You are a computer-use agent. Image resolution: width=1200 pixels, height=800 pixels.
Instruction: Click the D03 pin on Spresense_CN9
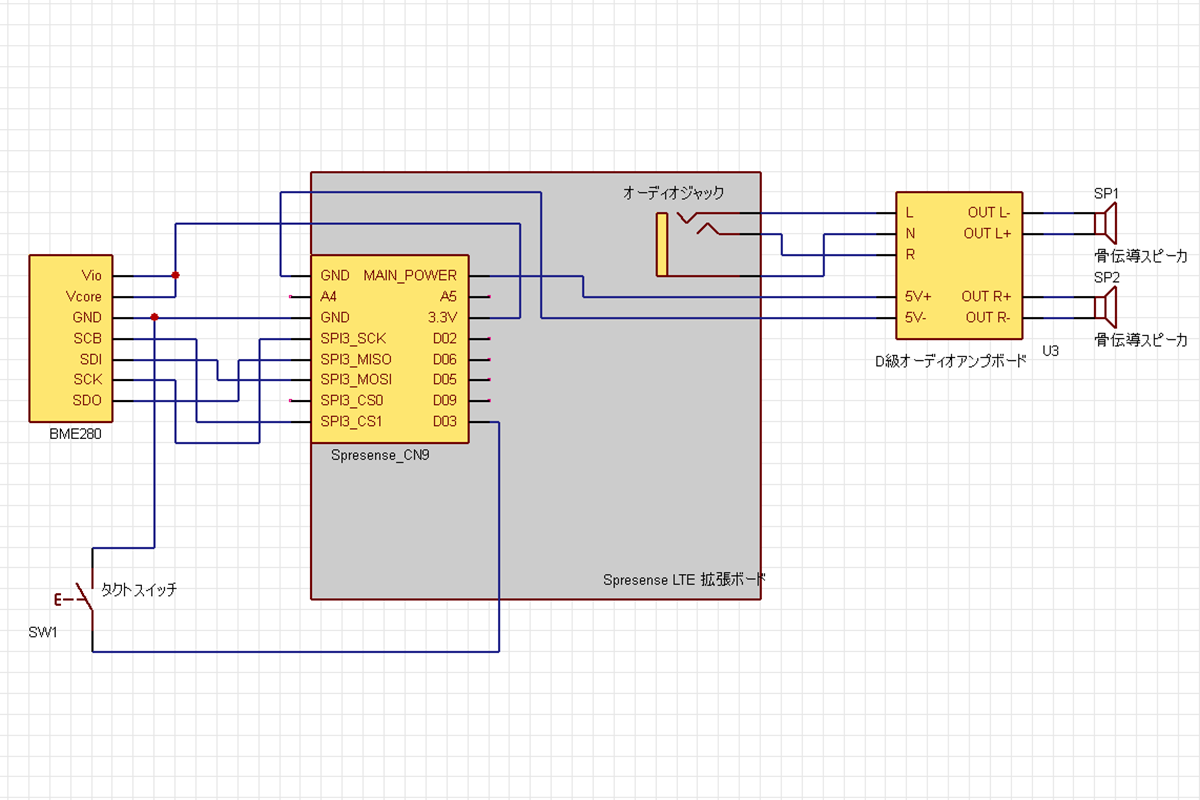pos(444,422)
